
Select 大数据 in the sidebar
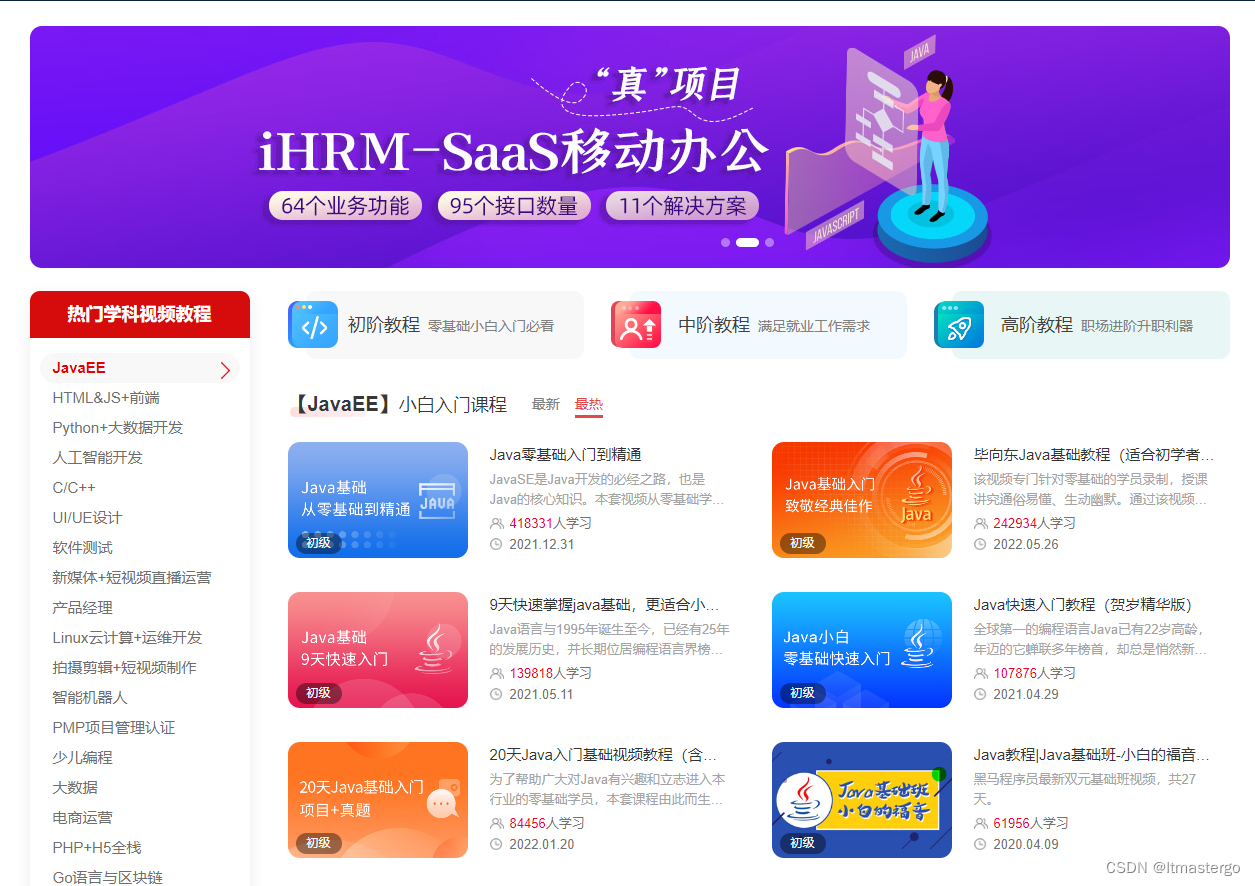point(75,788)
